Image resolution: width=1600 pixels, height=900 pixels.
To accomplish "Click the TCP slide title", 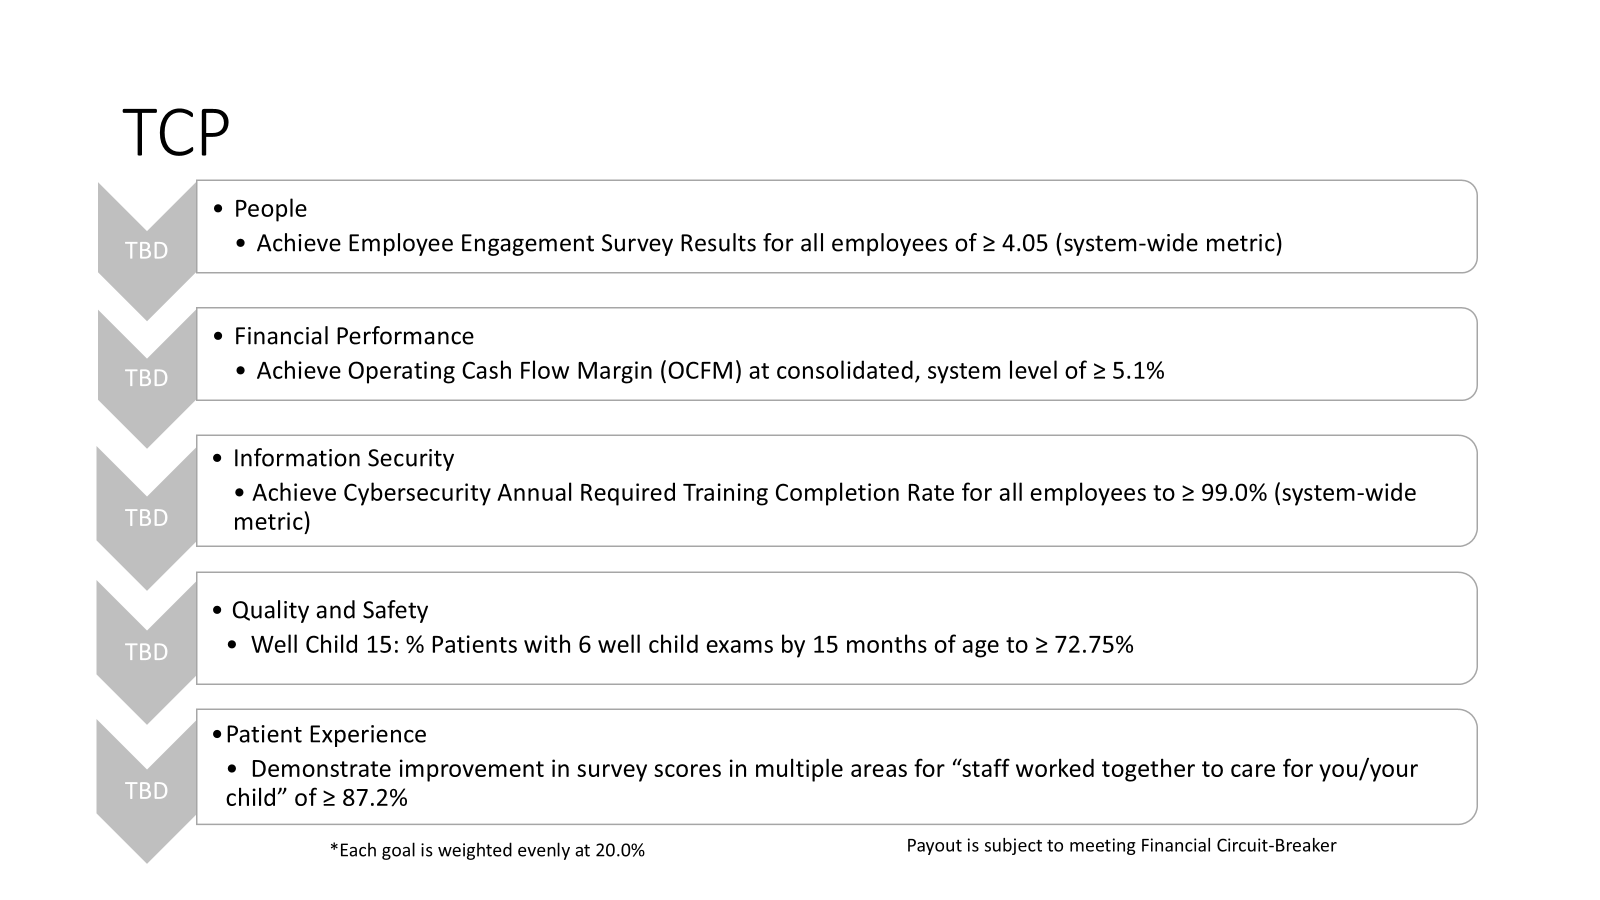I will tap(176, 133).
